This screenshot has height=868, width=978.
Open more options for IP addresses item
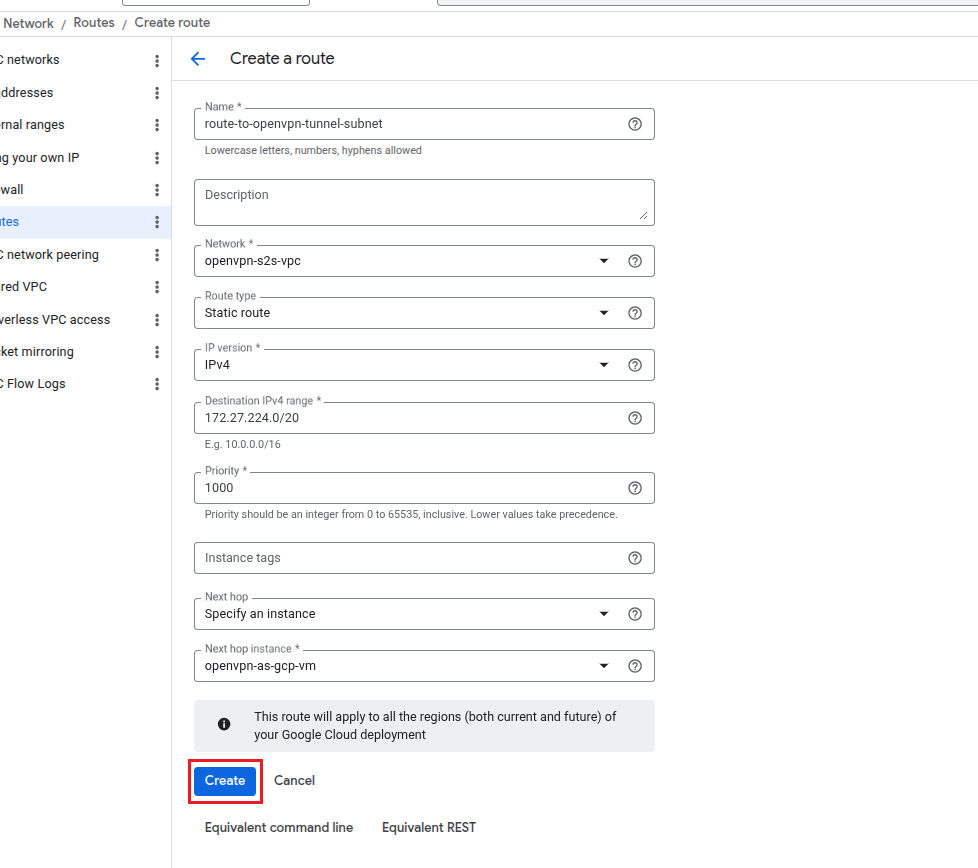tap(157, 93)
